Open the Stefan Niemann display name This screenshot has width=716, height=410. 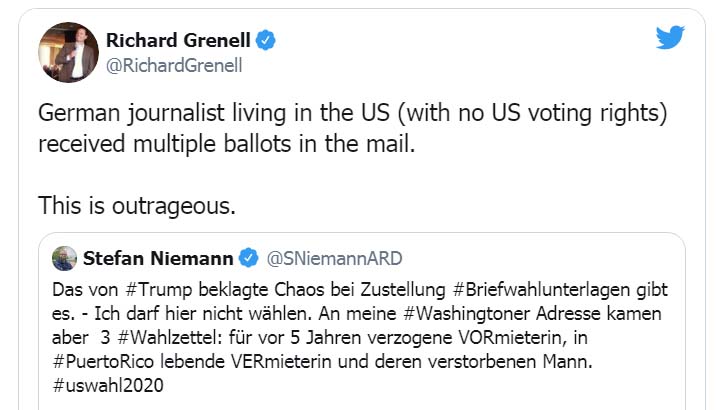(x=158, y=258)
